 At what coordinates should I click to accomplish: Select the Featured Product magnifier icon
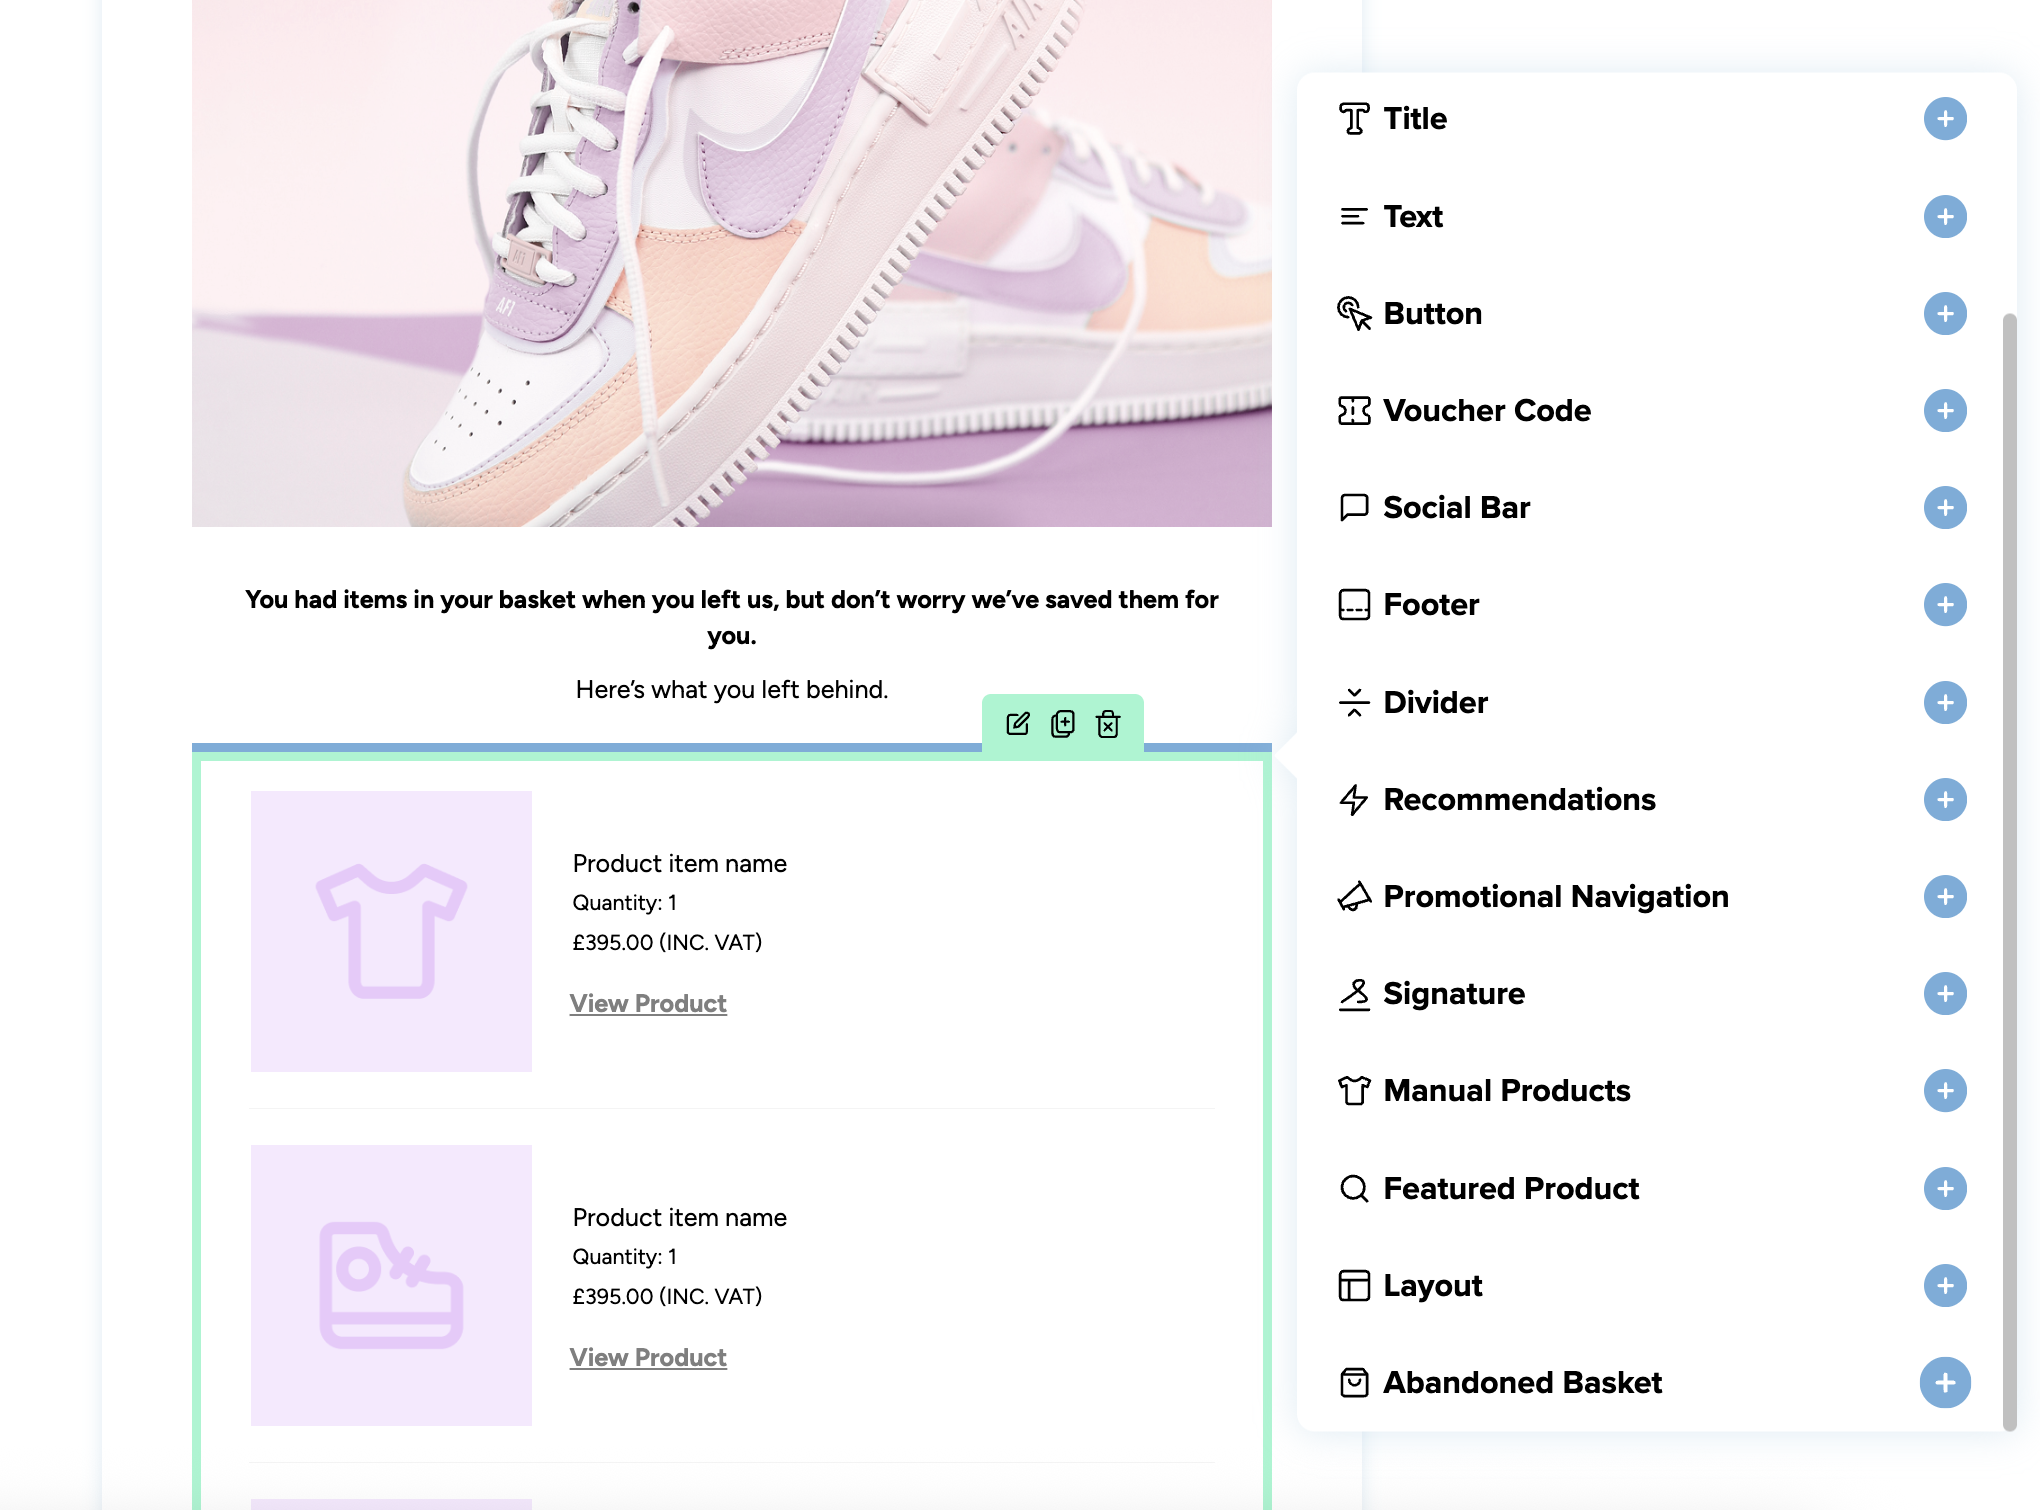click(x=1355, y=1188)
